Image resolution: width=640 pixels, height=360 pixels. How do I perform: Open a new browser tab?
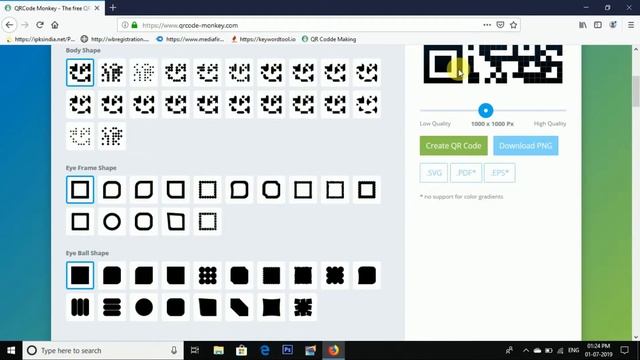coord(113,8)
